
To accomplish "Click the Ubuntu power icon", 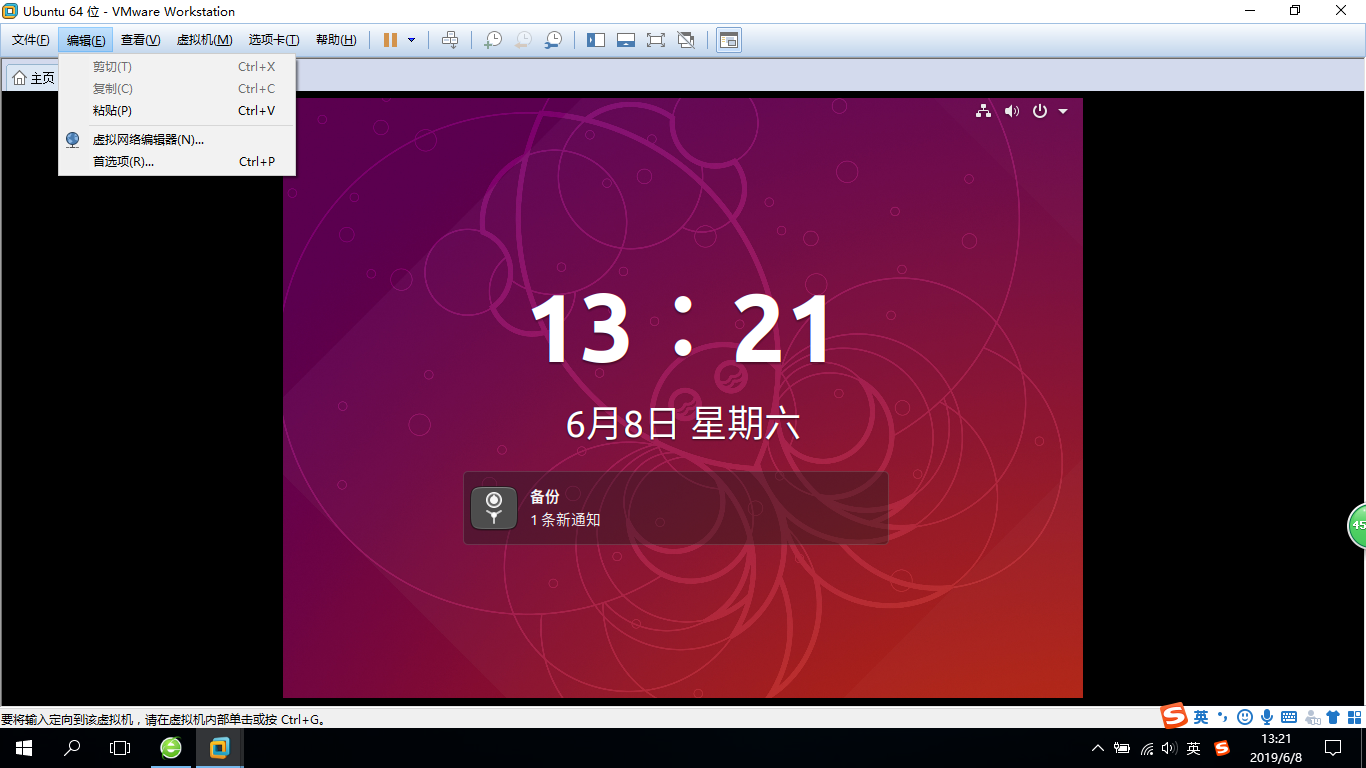I will coord(1040,111).
